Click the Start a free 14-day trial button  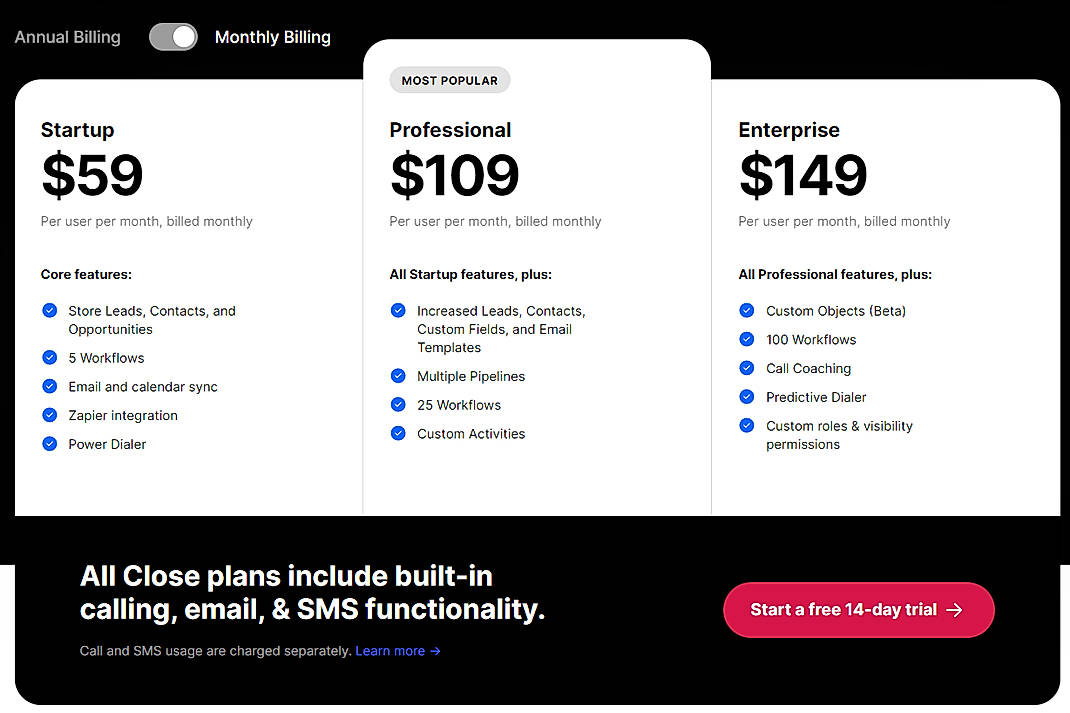pyautogui.click(x=858, y=610)
